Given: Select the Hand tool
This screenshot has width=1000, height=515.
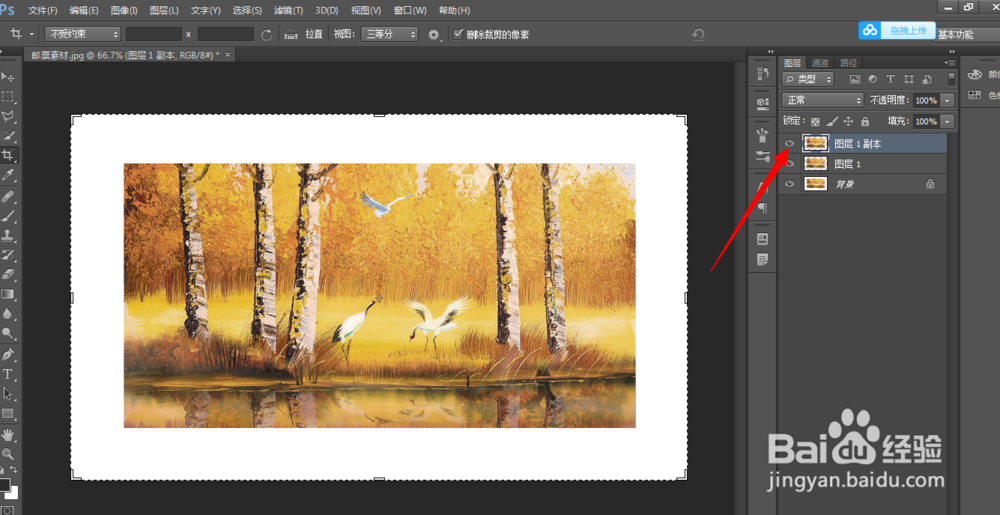Looking at the screenshot, I should coord(8,435).
